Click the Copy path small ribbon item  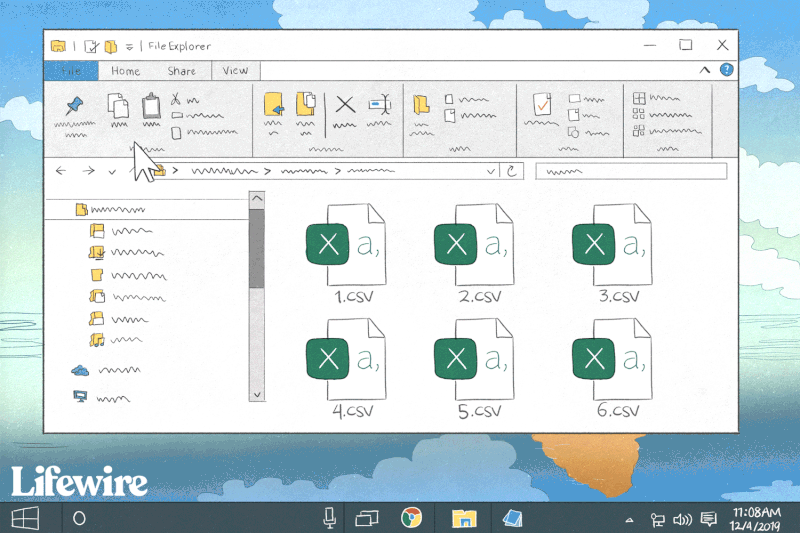197,116
